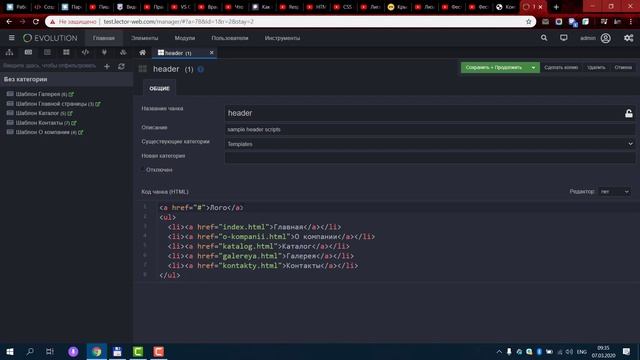Click the Evolution logo
Screen dimensions: 640x360
coord(50,38)
